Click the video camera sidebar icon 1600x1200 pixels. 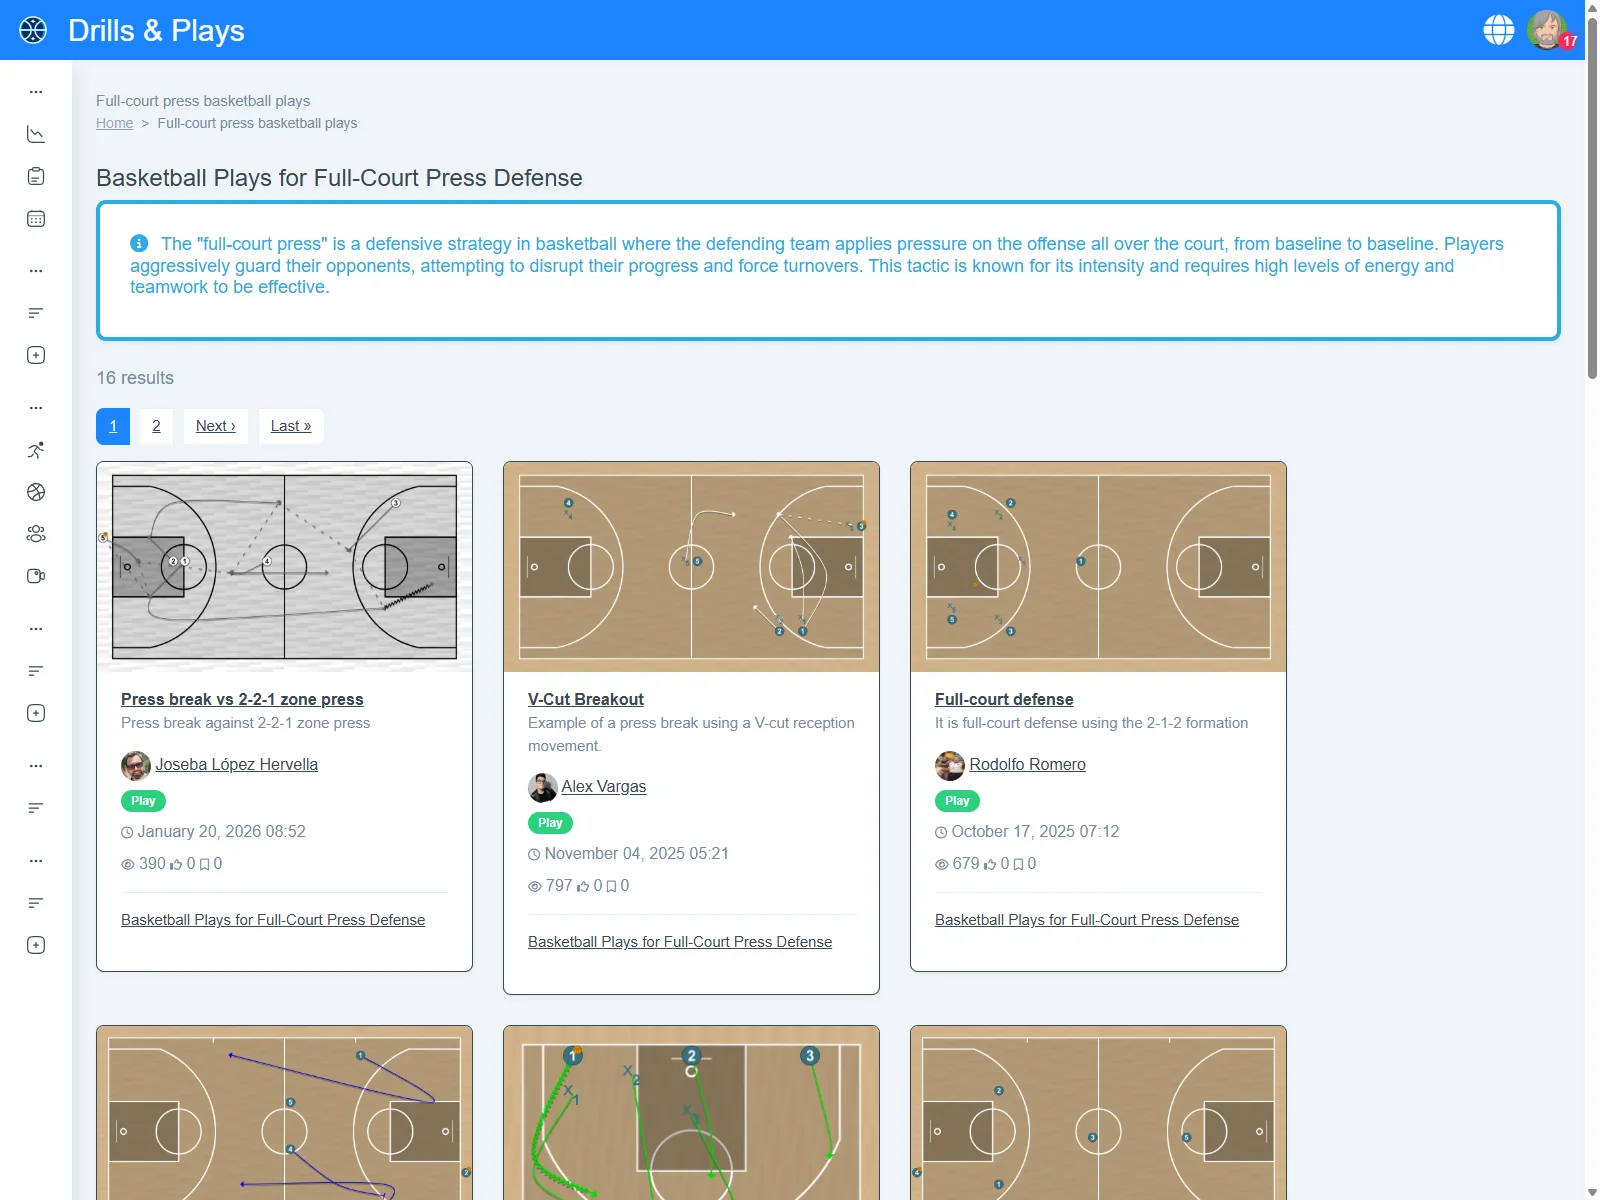click(36, 576)
